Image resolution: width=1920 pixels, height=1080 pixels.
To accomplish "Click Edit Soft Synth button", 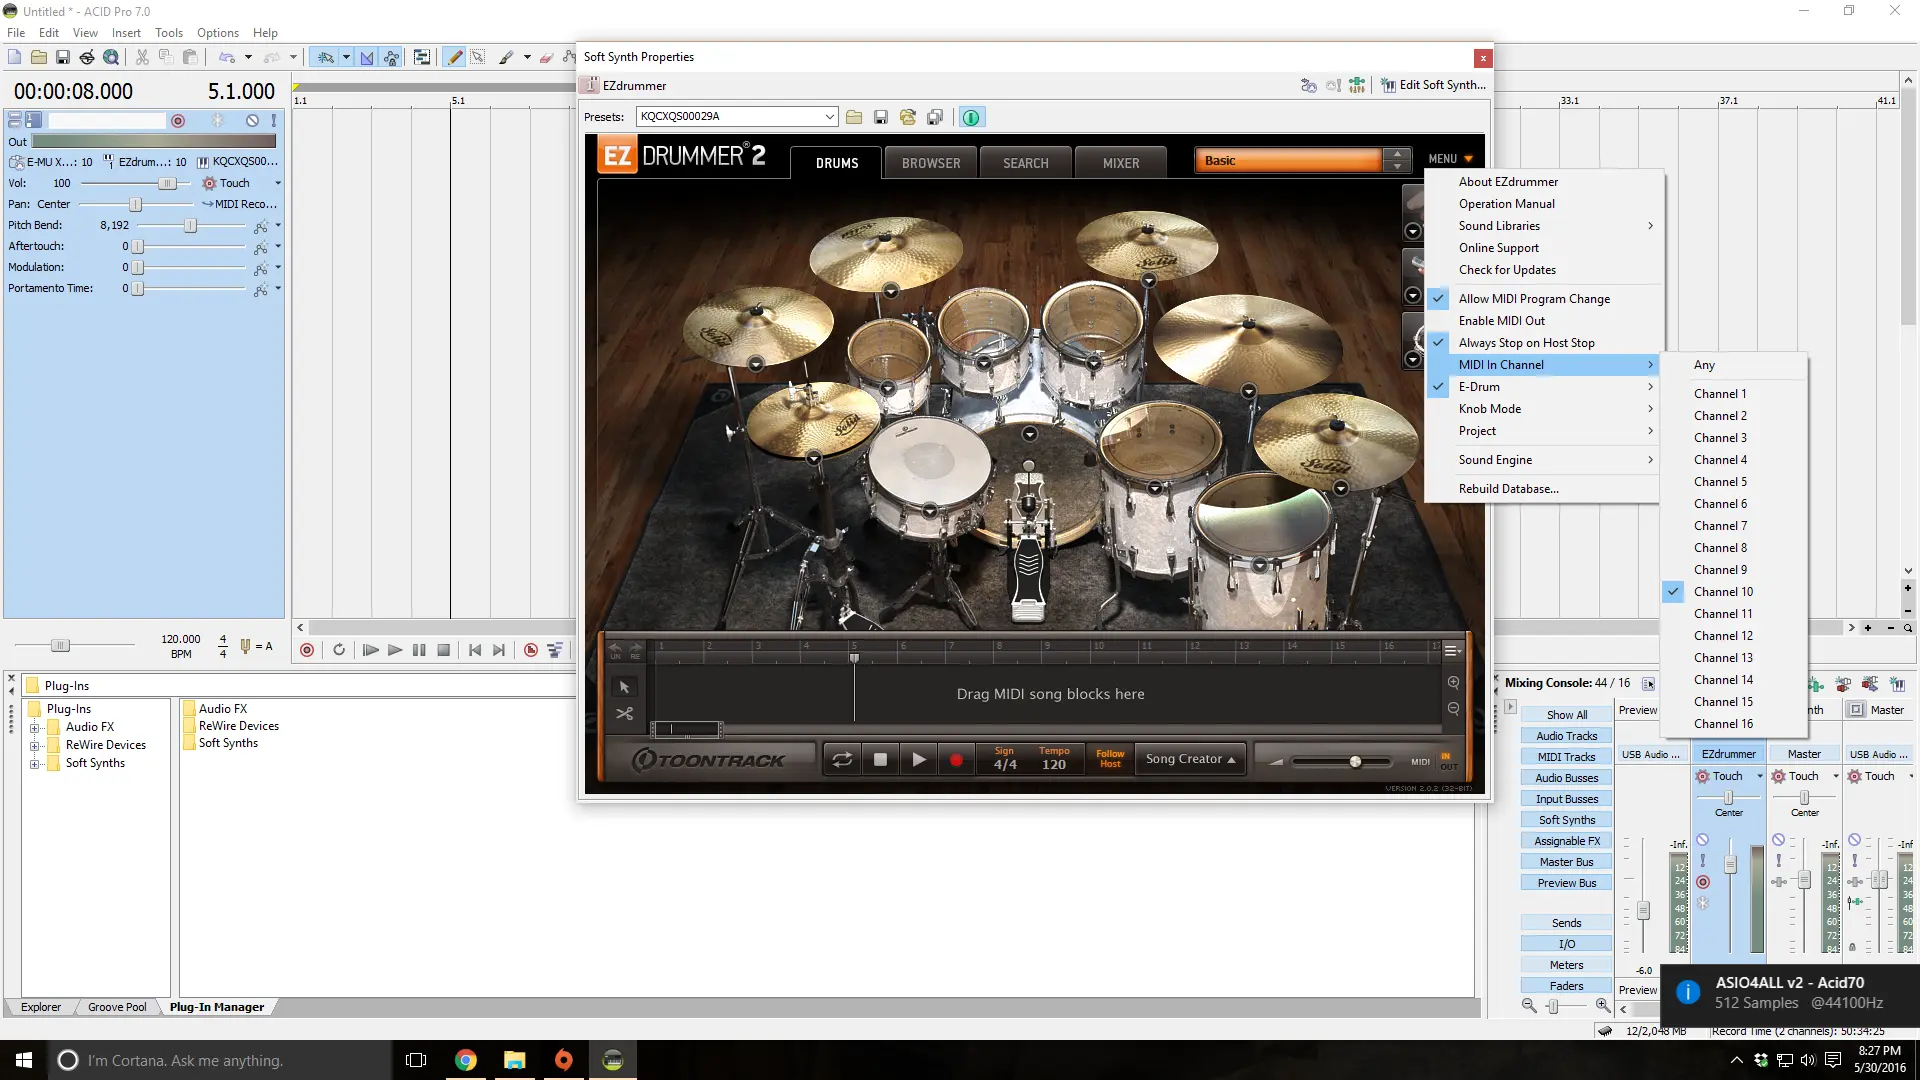I will click(1433, 85).
